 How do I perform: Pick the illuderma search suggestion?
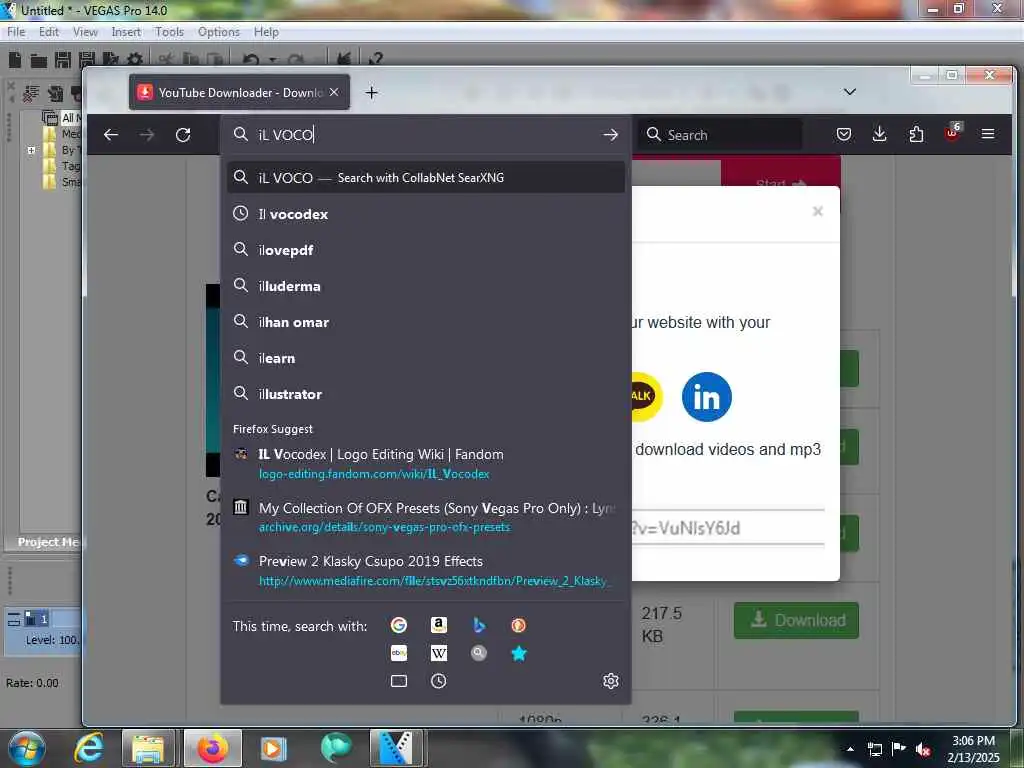[426, 285]
